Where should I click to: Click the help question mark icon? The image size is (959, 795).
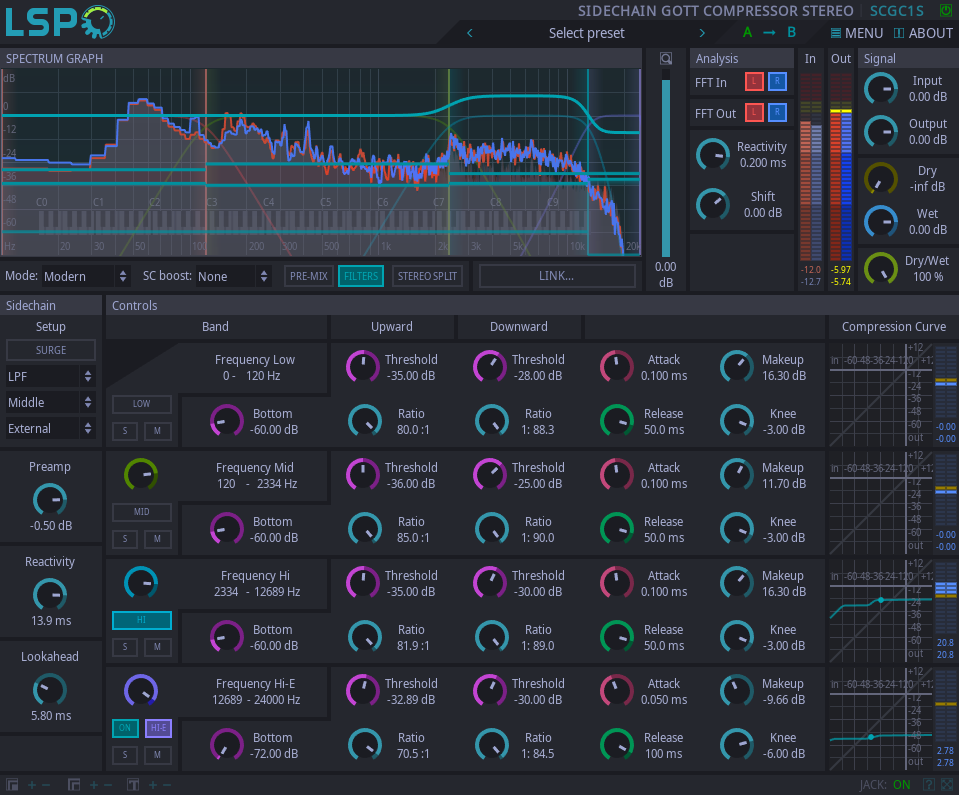pyautogui.click(x=928, y=785)
